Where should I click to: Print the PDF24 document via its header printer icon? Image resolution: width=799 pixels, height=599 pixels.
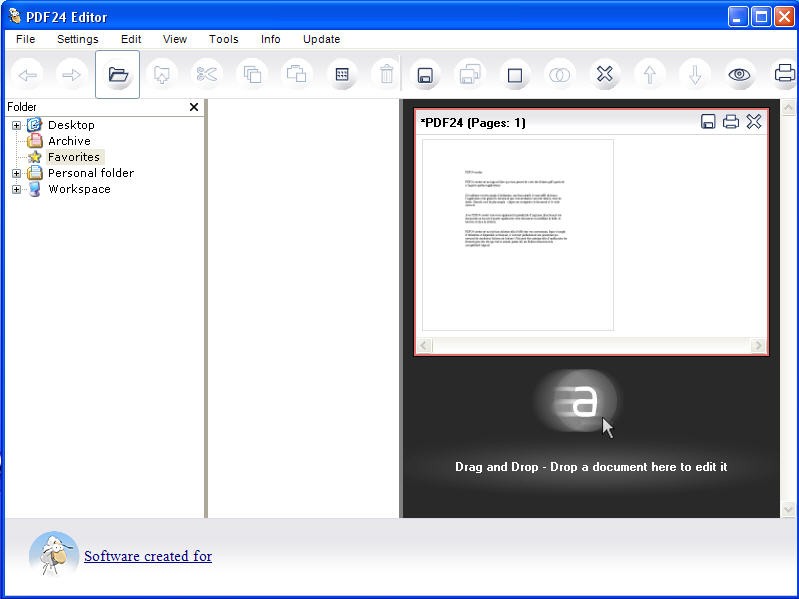(x=731, y=122)
